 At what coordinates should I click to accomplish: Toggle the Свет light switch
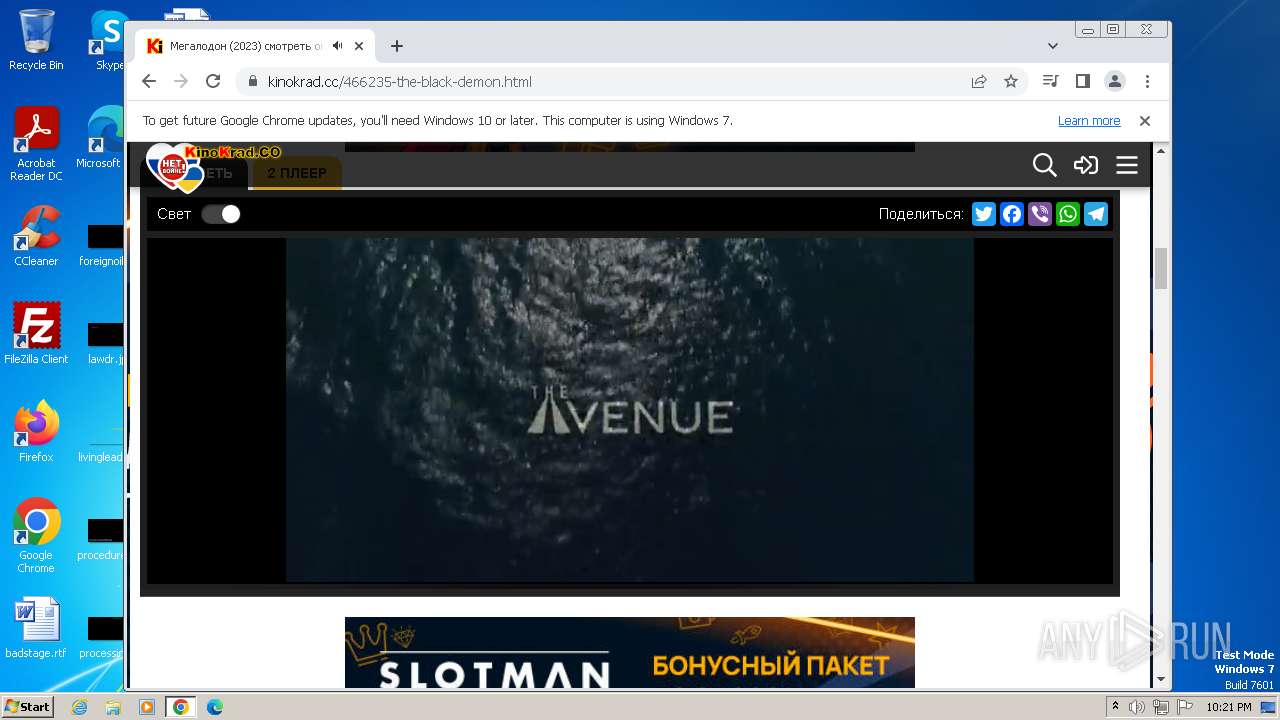click(x=221, y=214)
